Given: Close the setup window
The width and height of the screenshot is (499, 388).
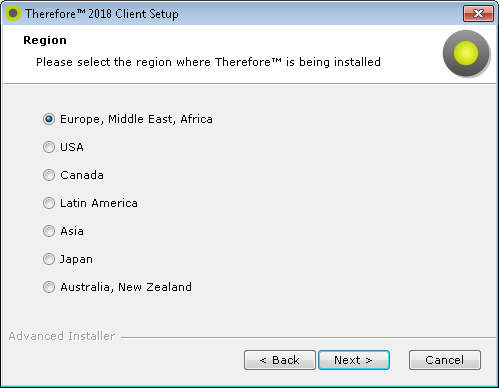Looking at the screenshot, I should [x=478, y=14].
